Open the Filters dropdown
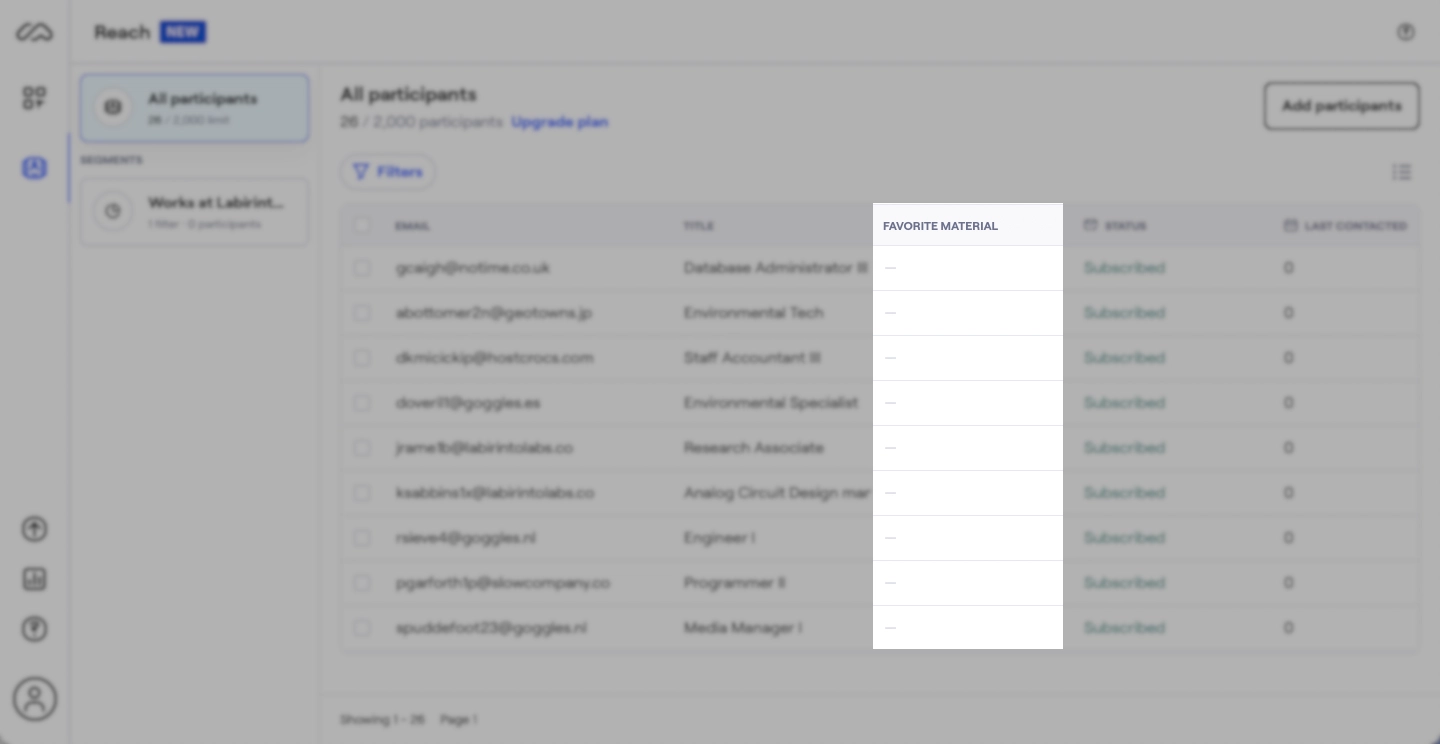1440x744 pixels. [388, 172]
